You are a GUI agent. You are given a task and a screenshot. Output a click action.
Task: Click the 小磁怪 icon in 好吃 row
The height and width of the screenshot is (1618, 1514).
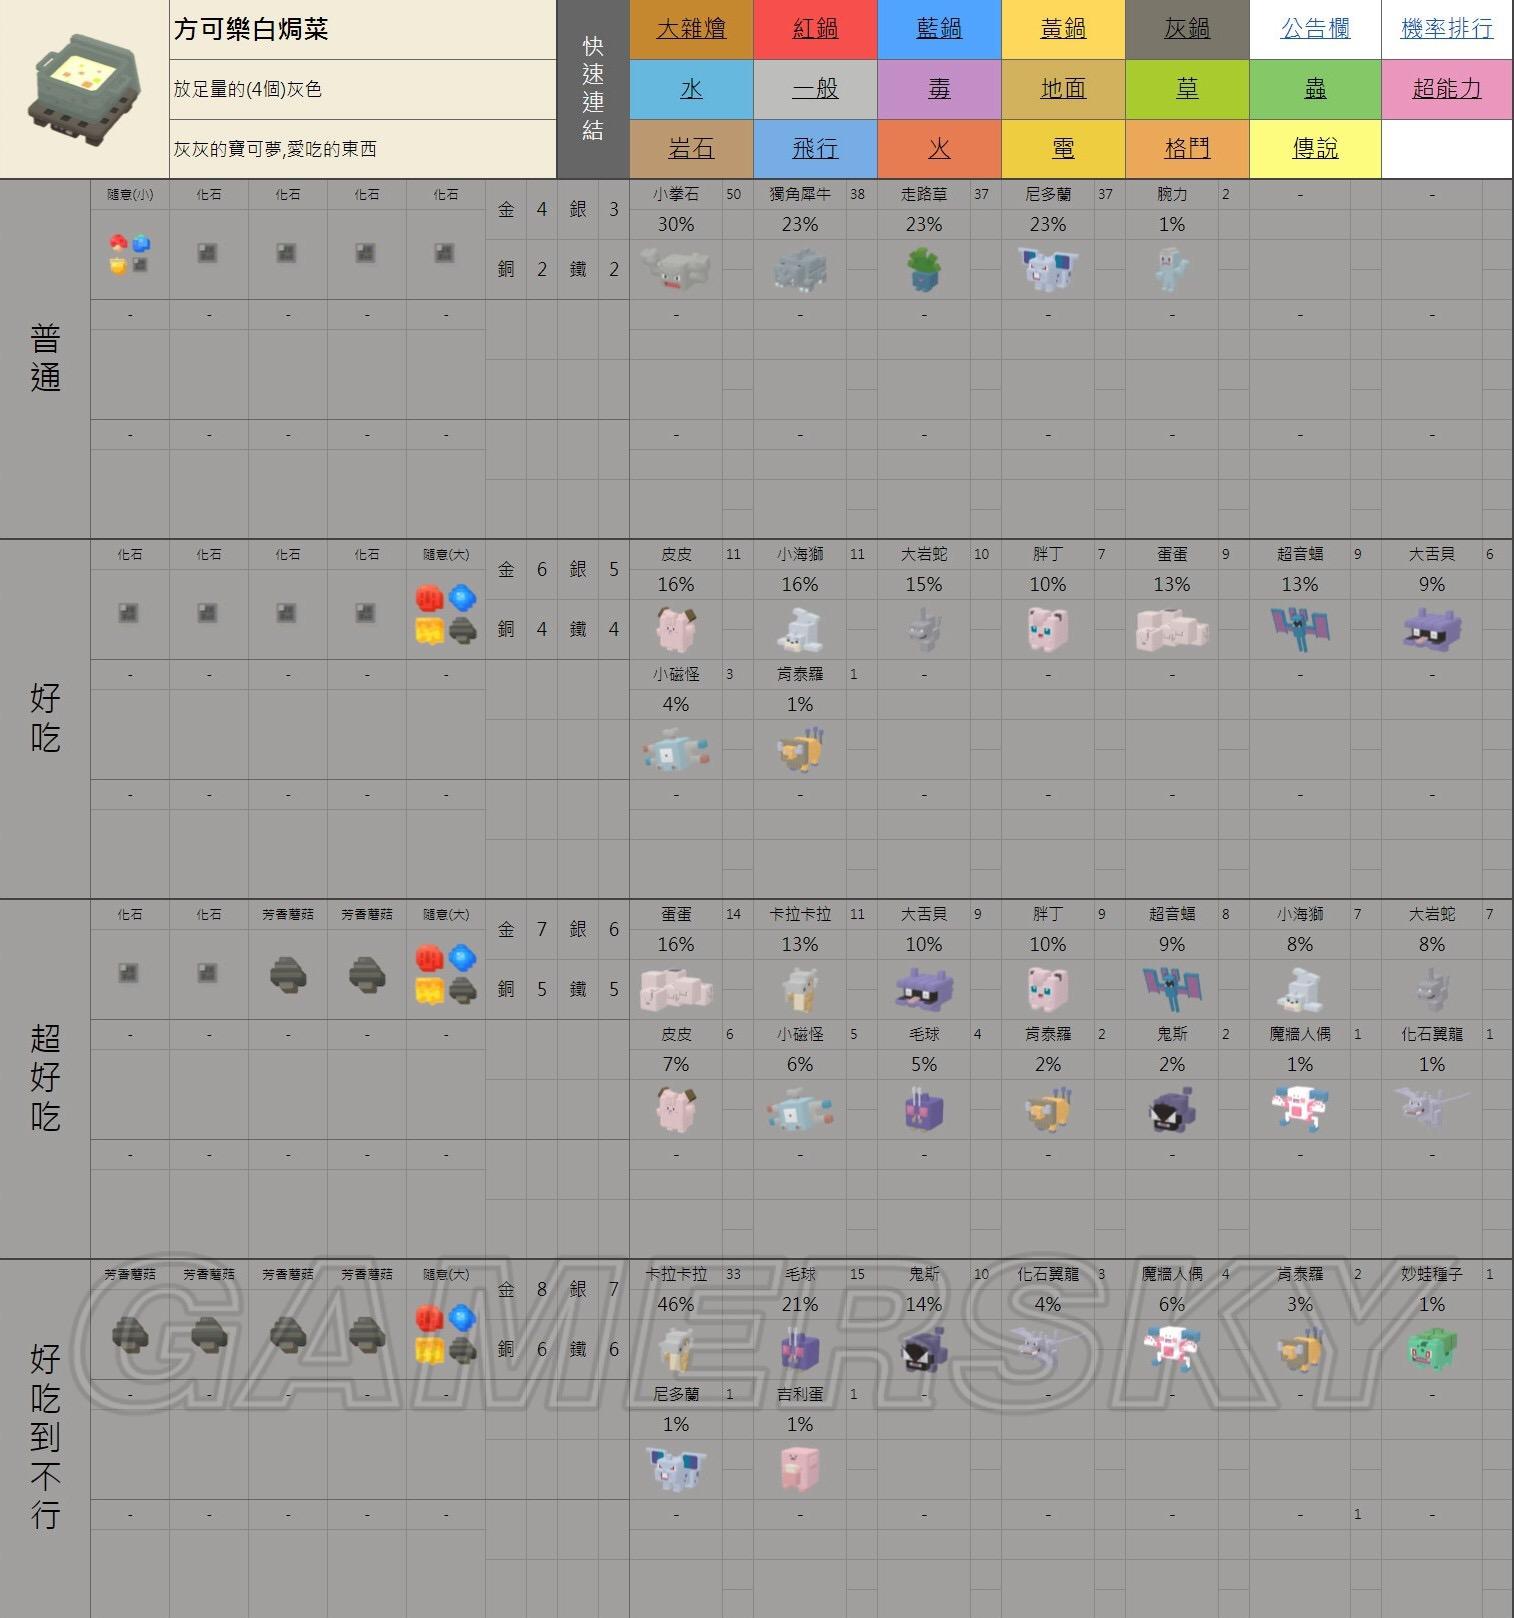coord(676,750)
